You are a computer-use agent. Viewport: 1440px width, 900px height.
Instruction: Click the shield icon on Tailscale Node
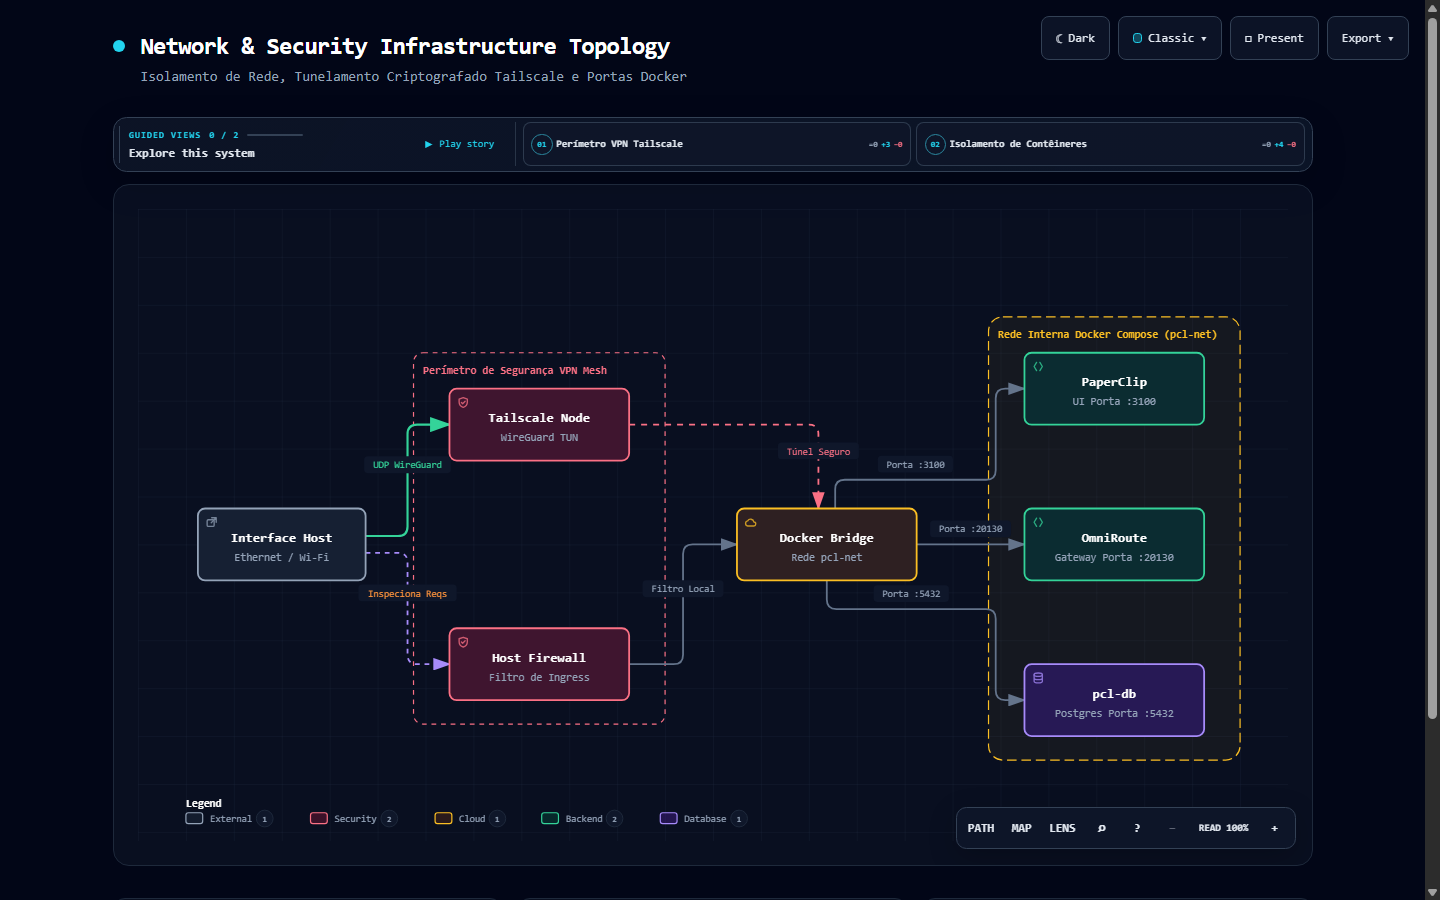point(463,402)
